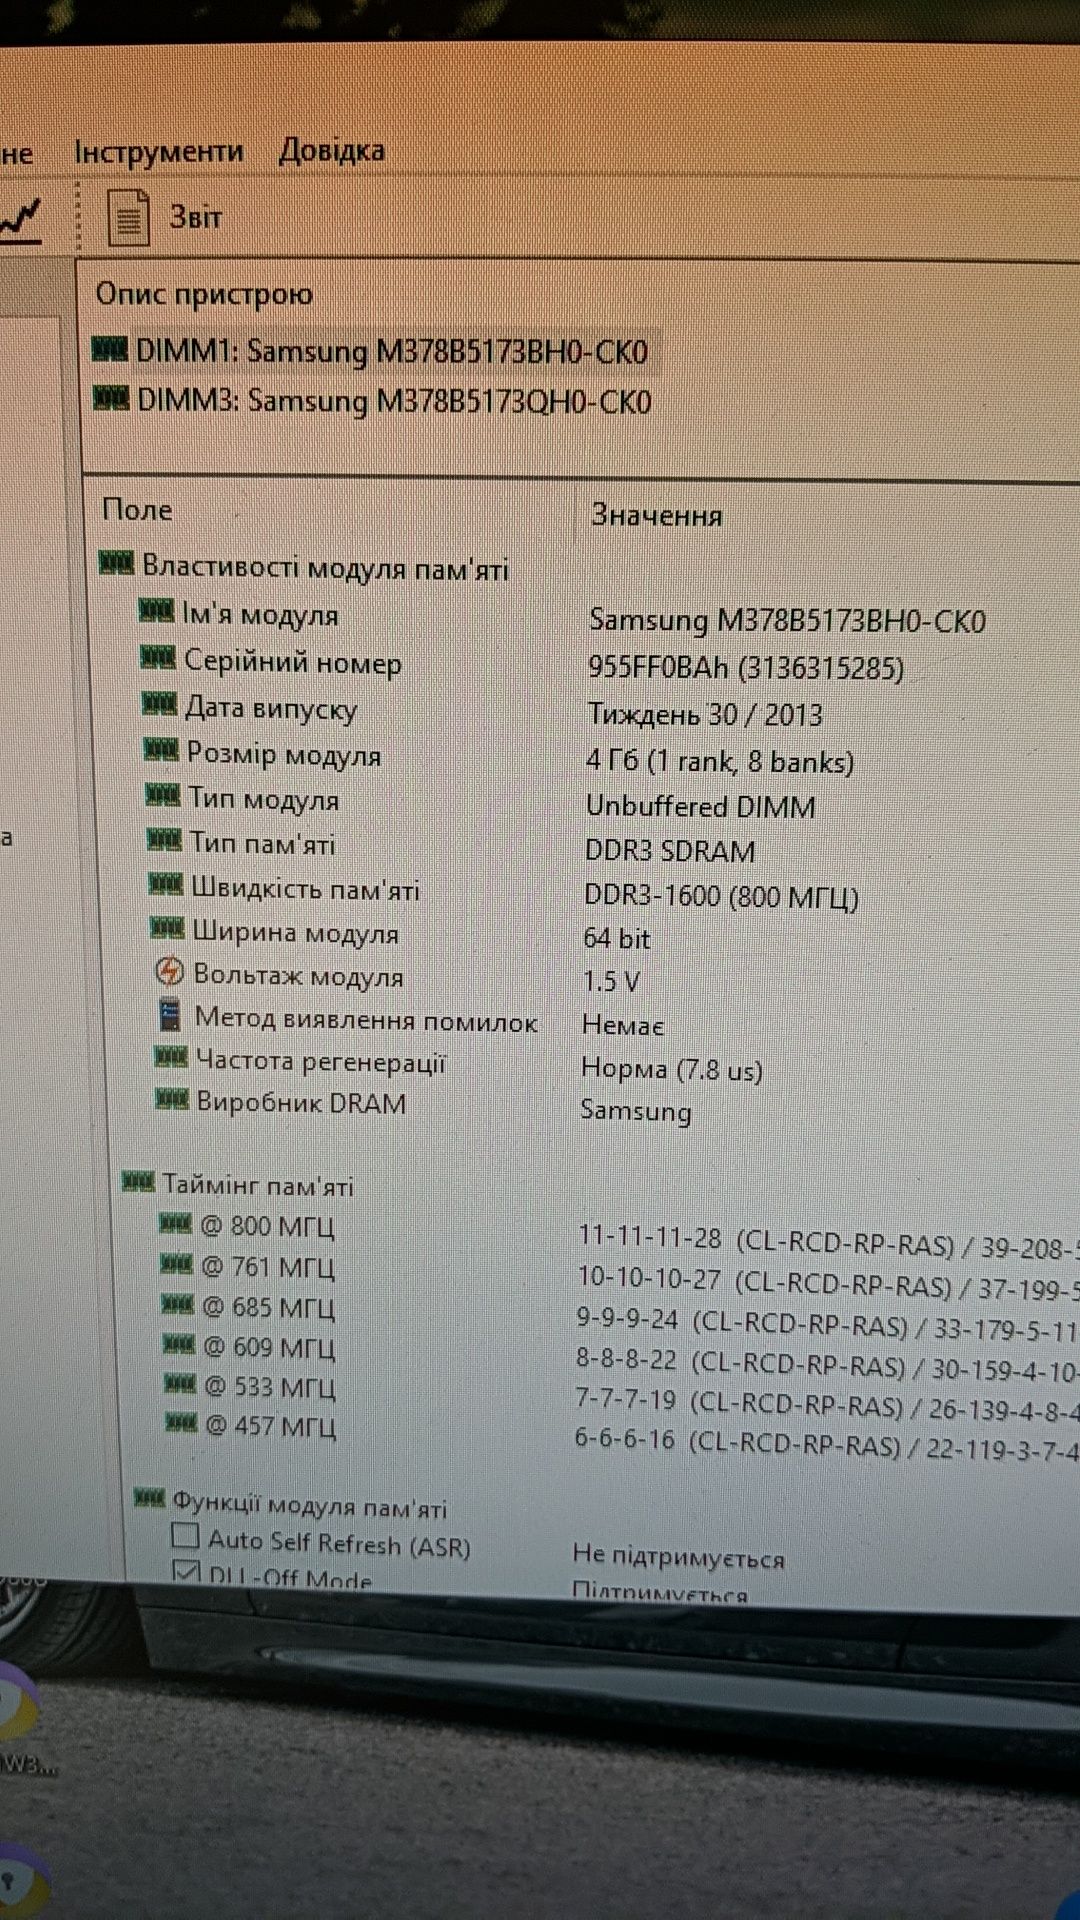Click the icon beside @ 761 МГЦ
This screenshot has width=1080, height=1920.
coord(177,1264)
